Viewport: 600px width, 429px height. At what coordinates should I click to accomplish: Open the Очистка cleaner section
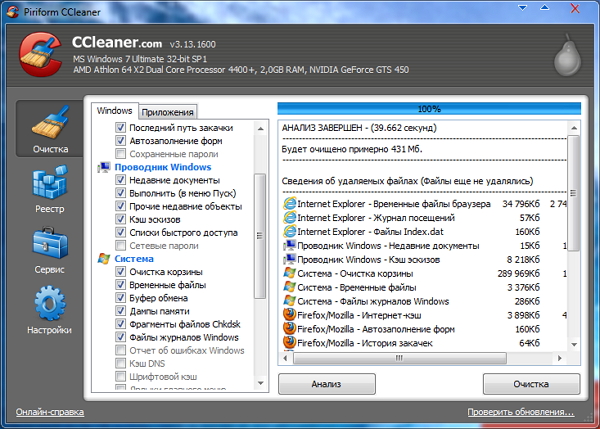point(50,129)
